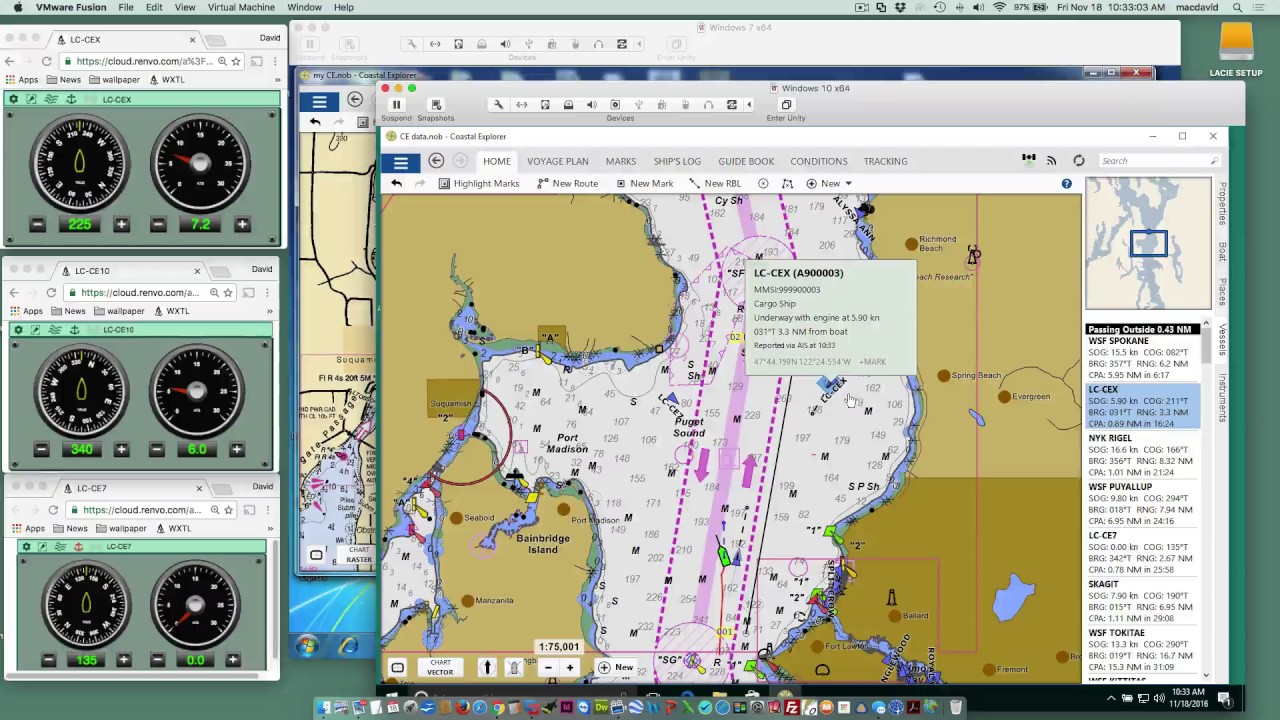The height and width of the screenshot is (720, 1280).
Task: Click the navigate back circle arrow
Action: 436,161
